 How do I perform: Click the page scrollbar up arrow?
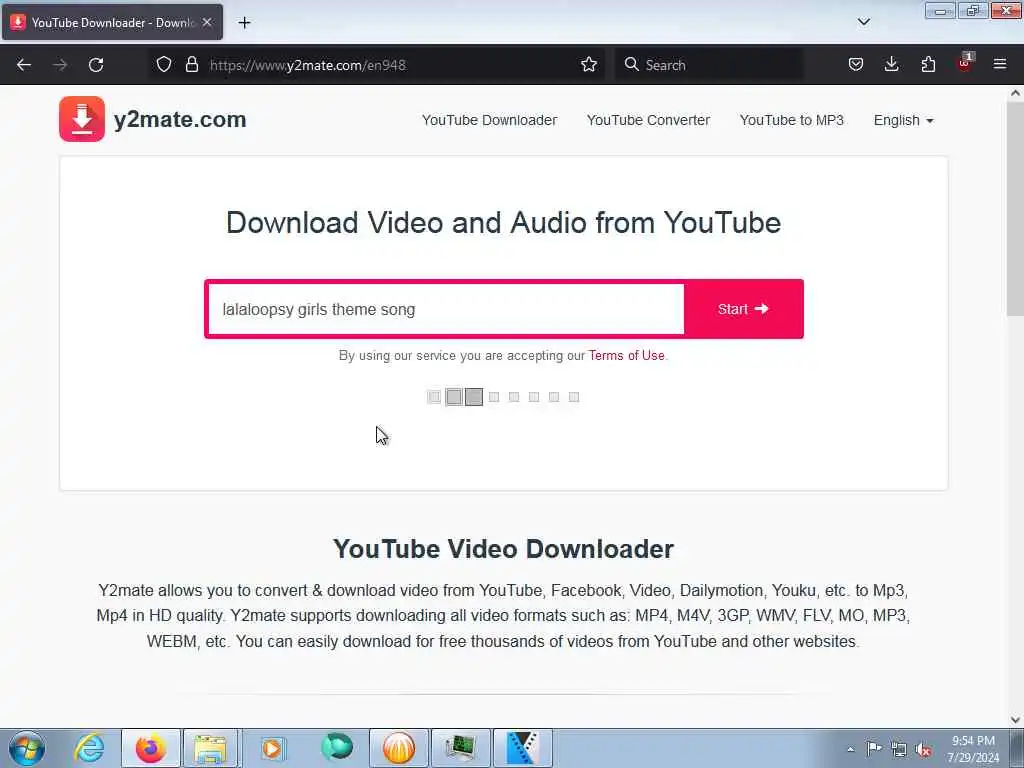point(1016,93)
